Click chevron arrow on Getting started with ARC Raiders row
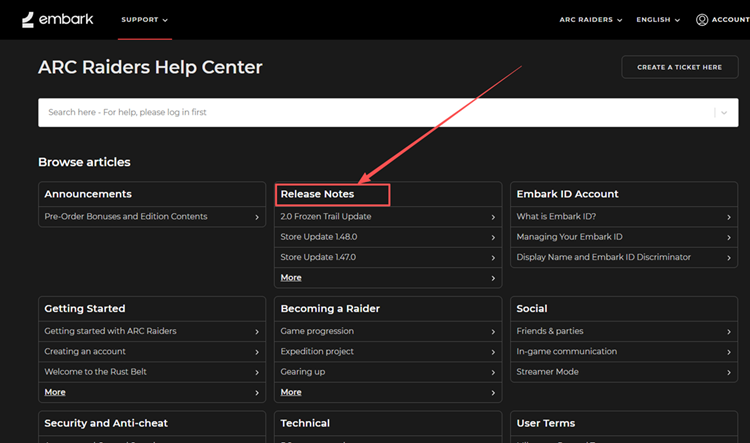 click(257, 332)
